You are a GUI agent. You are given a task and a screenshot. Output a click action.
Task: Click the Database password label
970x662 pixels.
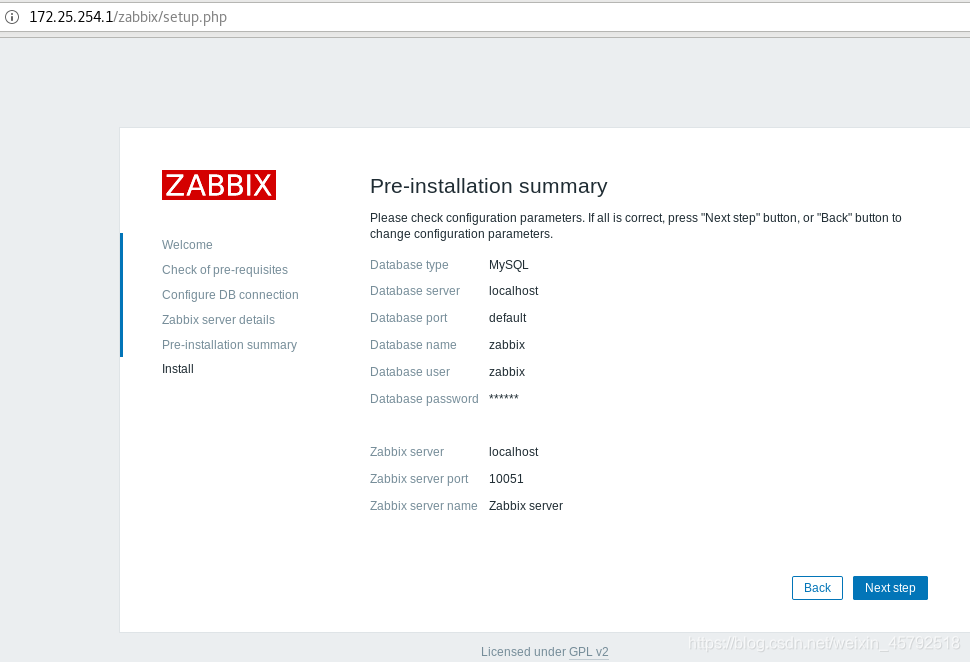(x=424, y=399)
